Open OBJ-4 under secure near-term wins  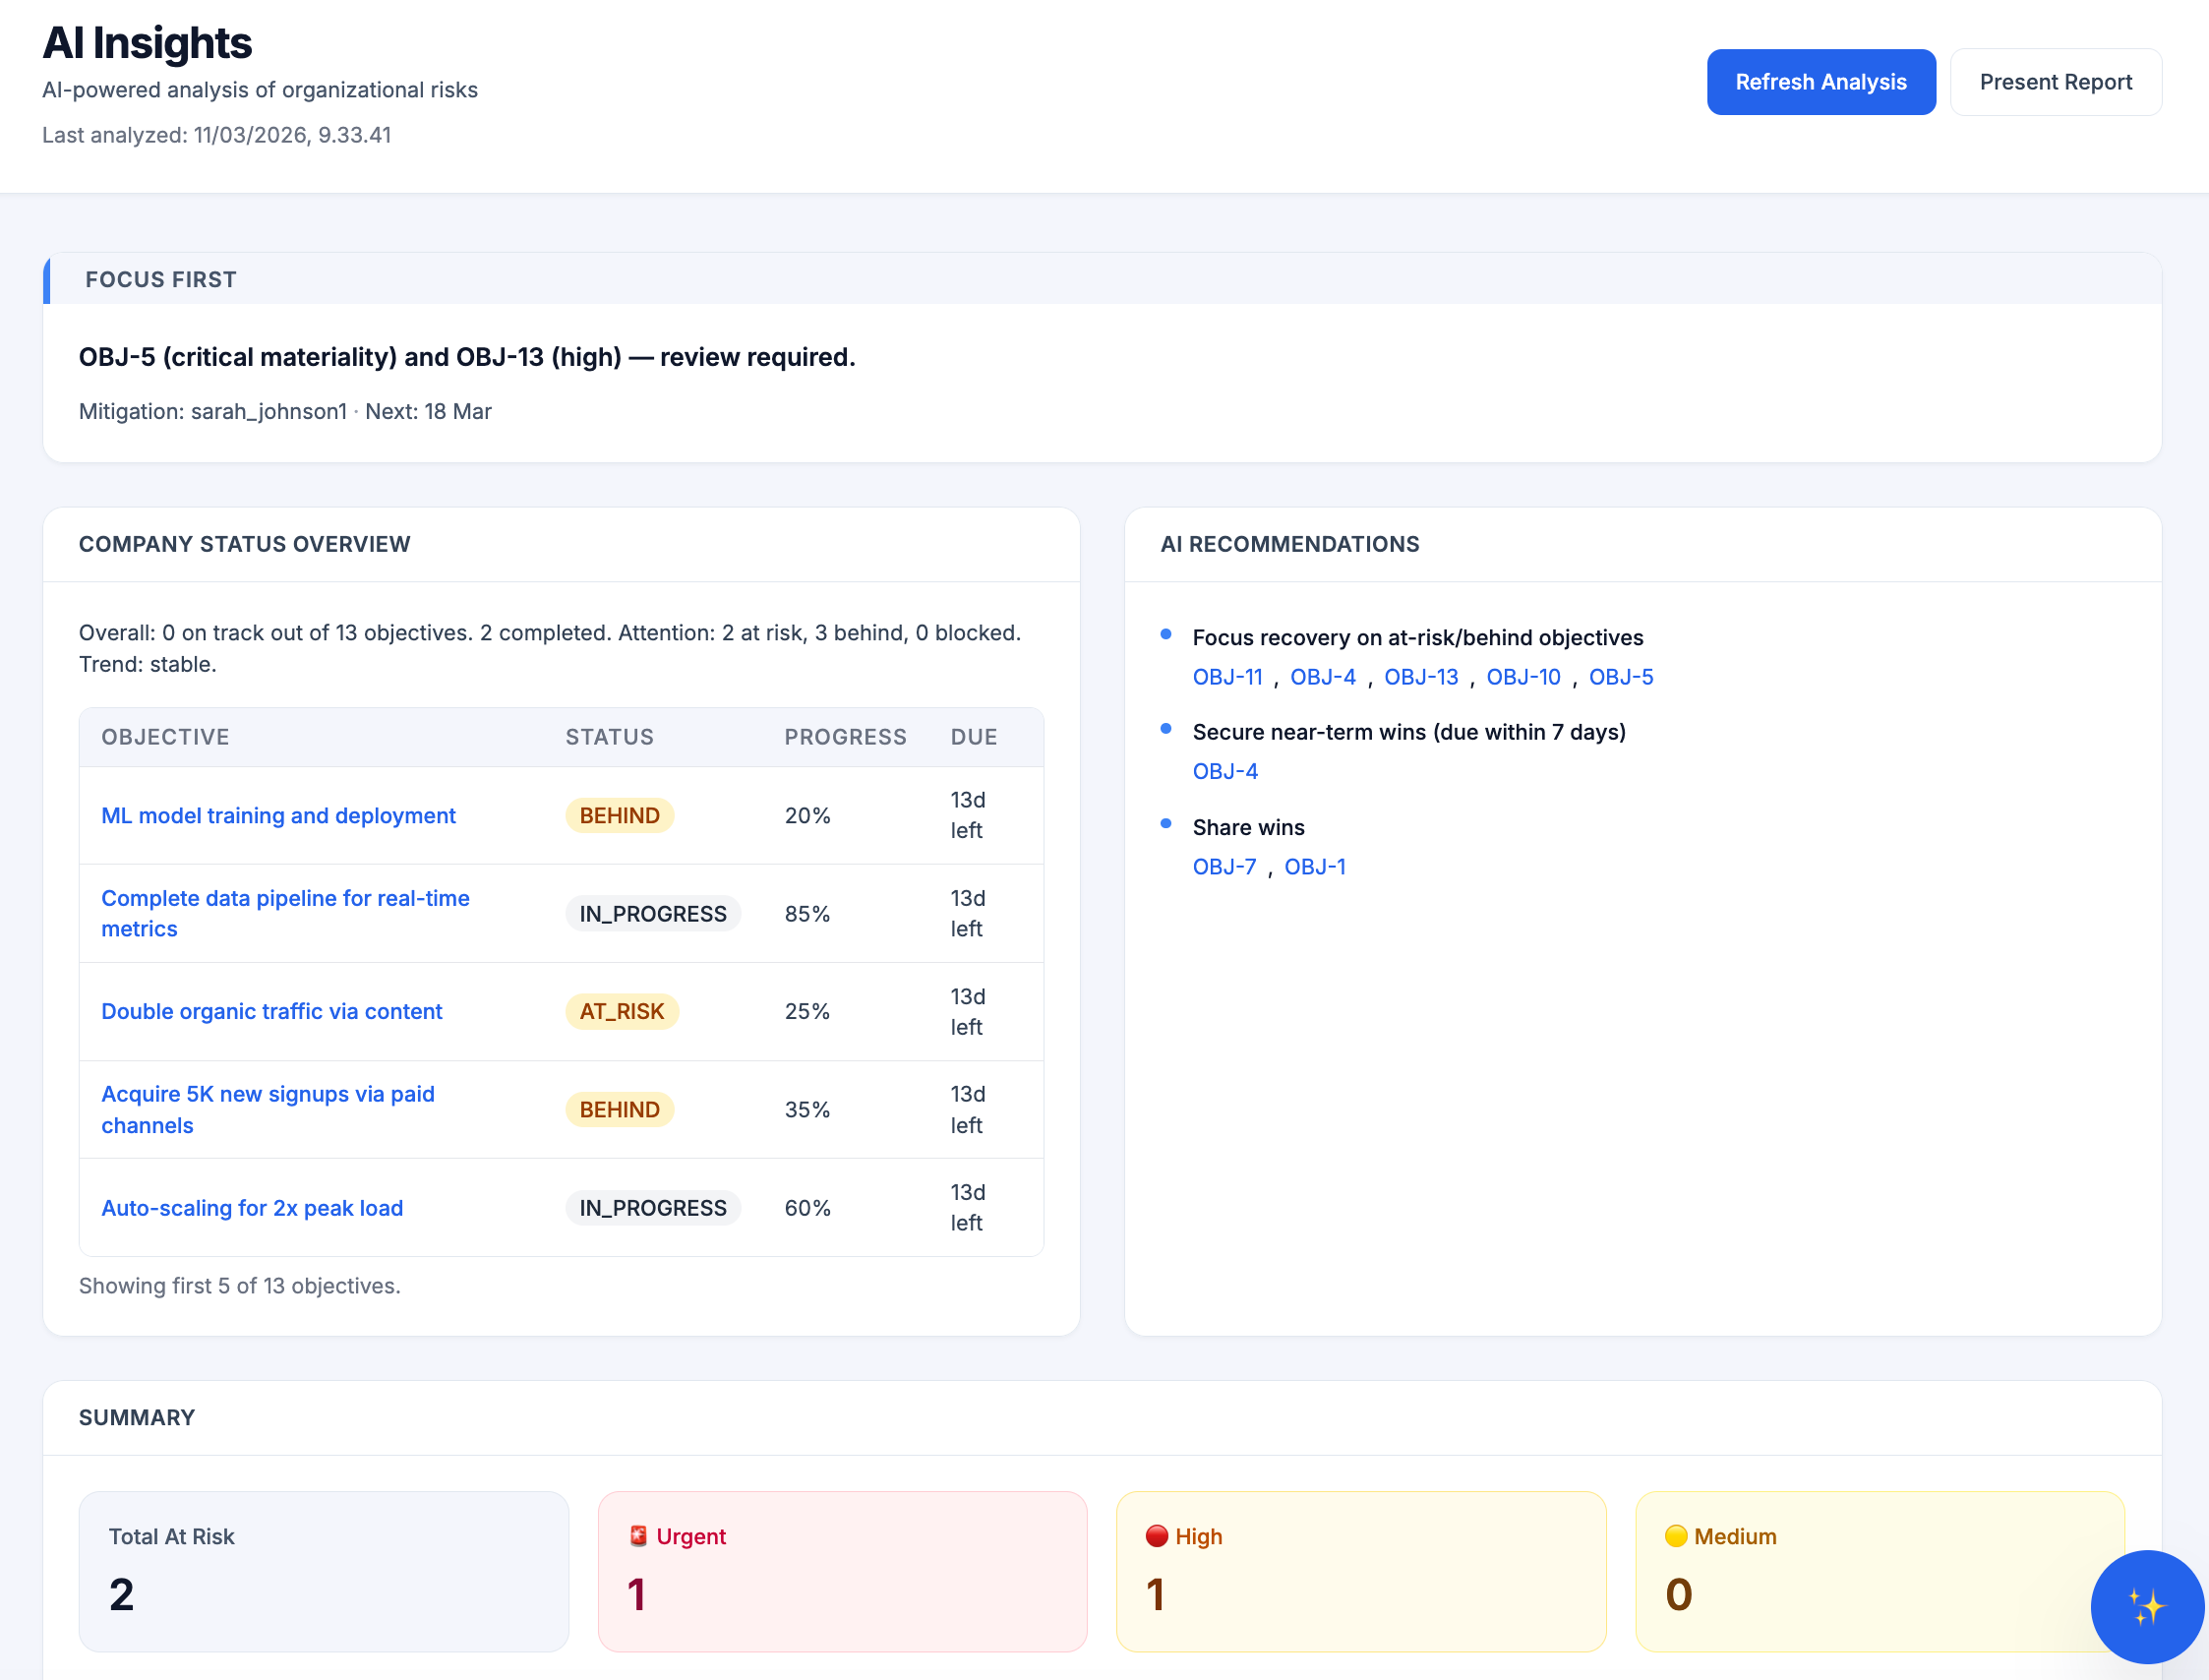point(1225,770)
